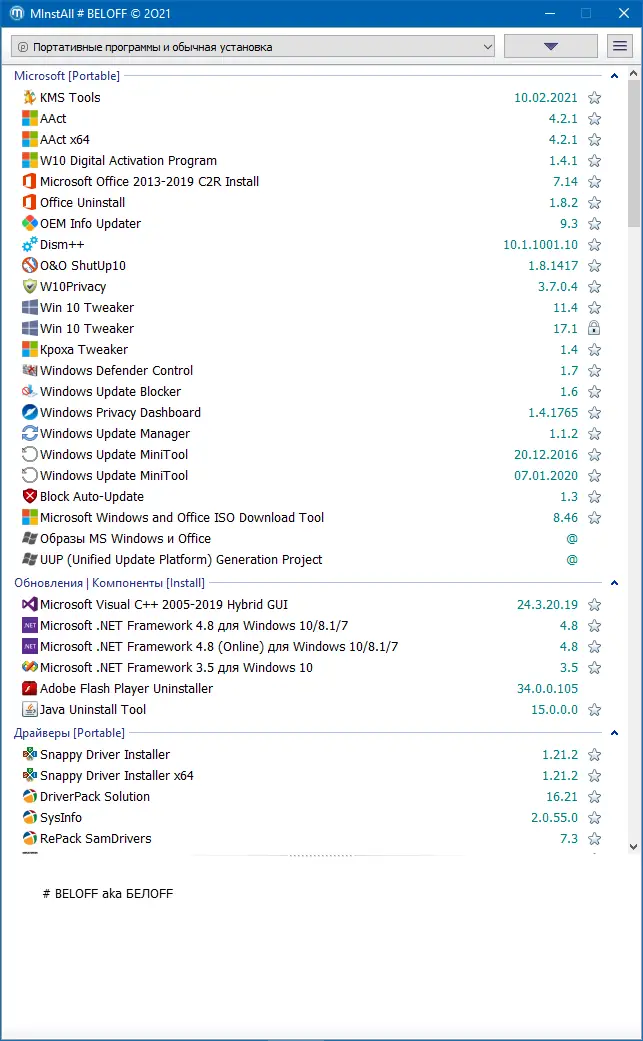643x1041 pixels.
Task: Click the list scrollbar up arrow
Action: pyautogui.click(x=634, y=74)
